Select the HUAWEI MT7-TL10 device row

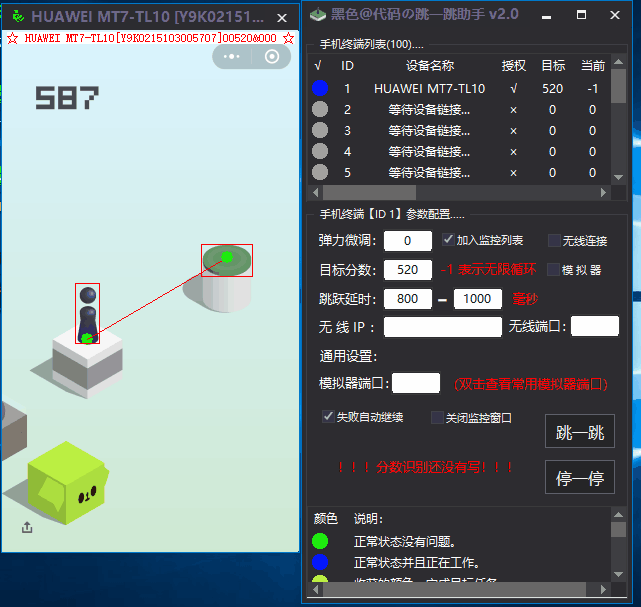pyautogui.click(x=429, y=88)
